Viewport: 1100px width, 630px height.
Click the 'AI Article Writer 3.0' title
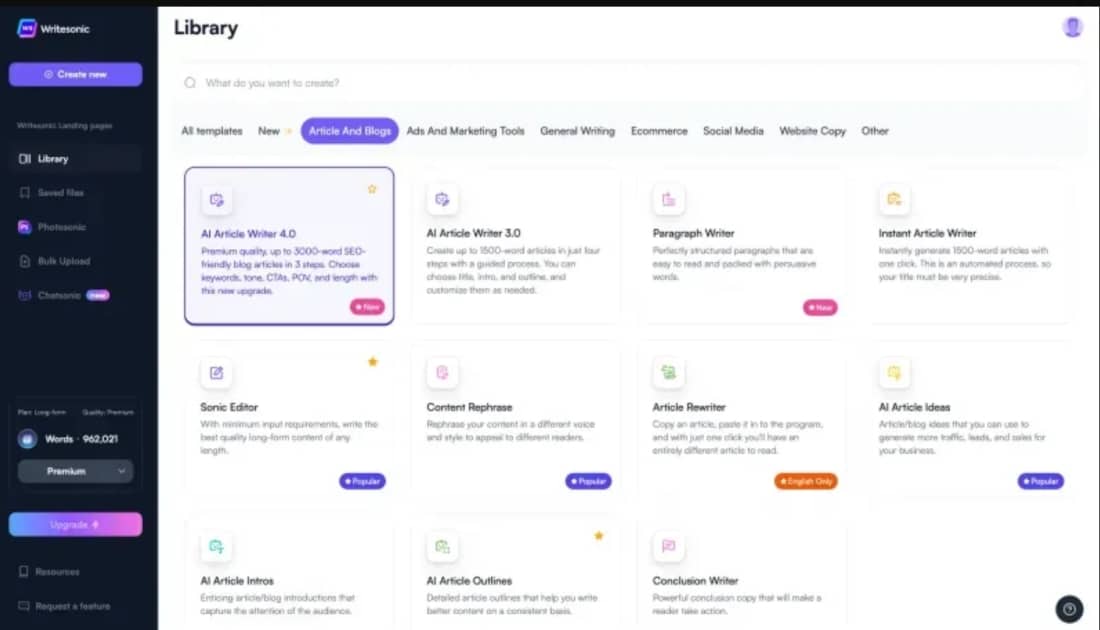tap(474, 233)
